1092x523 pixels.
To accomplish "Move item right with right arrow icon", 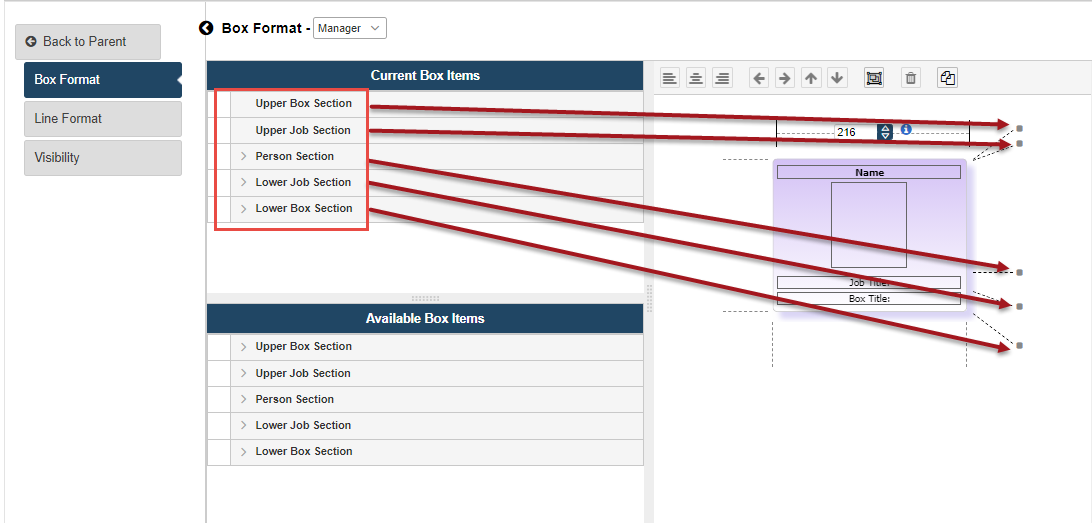I will [x=785, y=78].
